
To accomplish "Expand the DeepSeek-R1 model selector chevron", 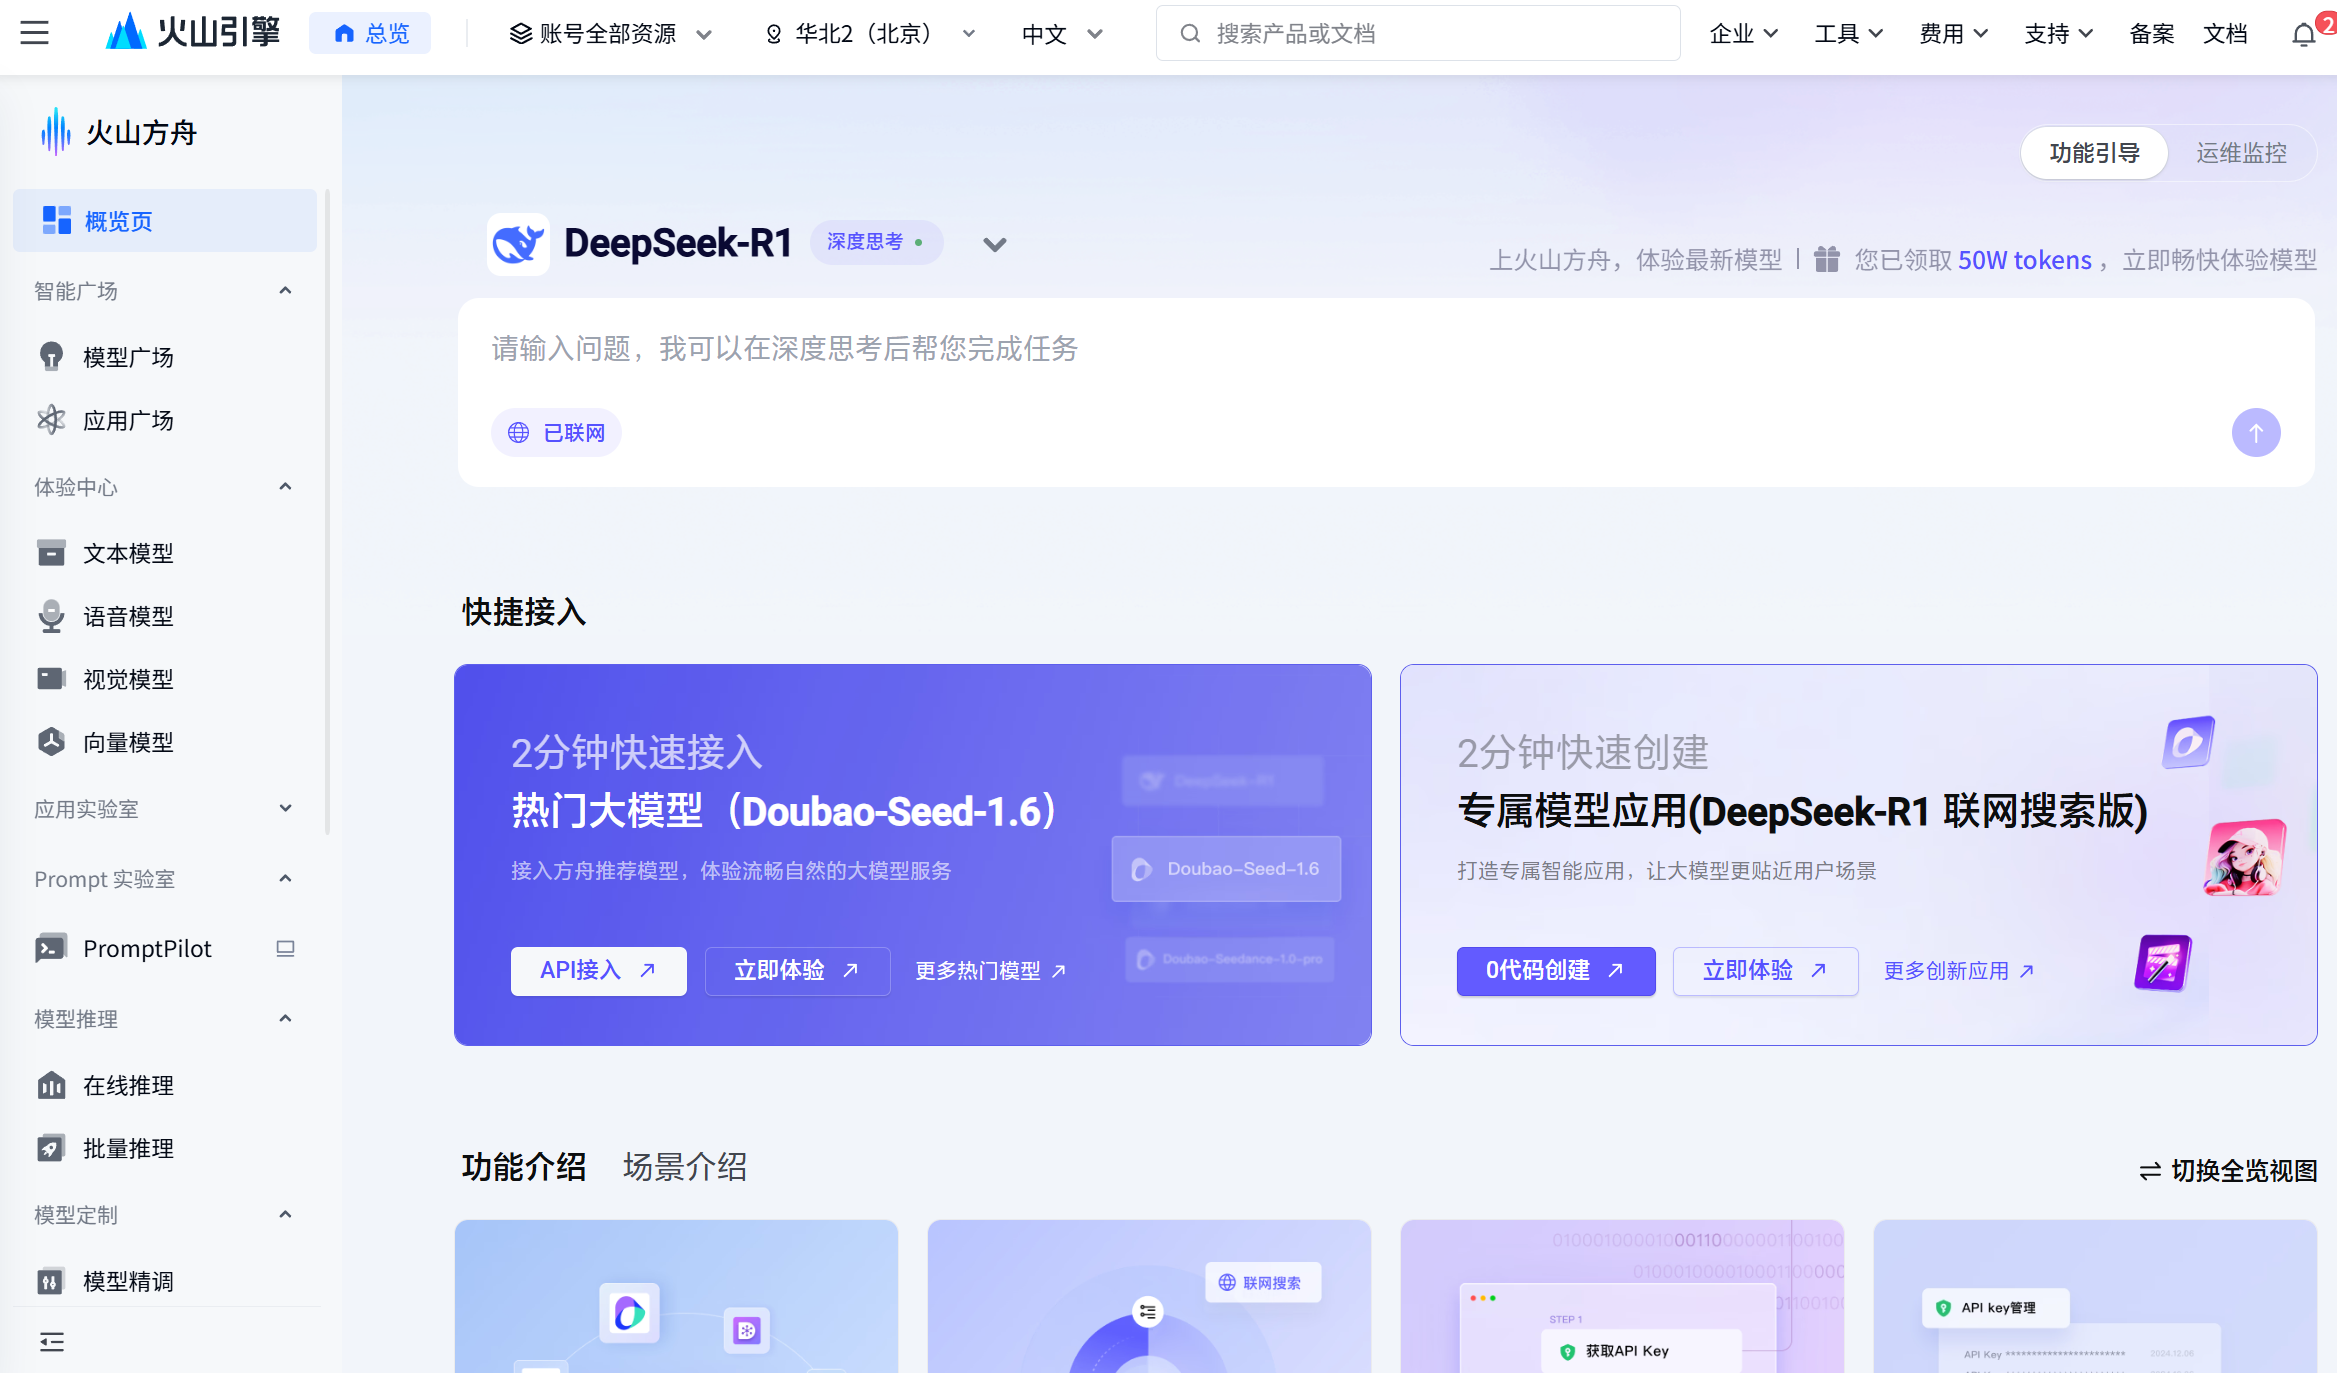I will [994, 244].
